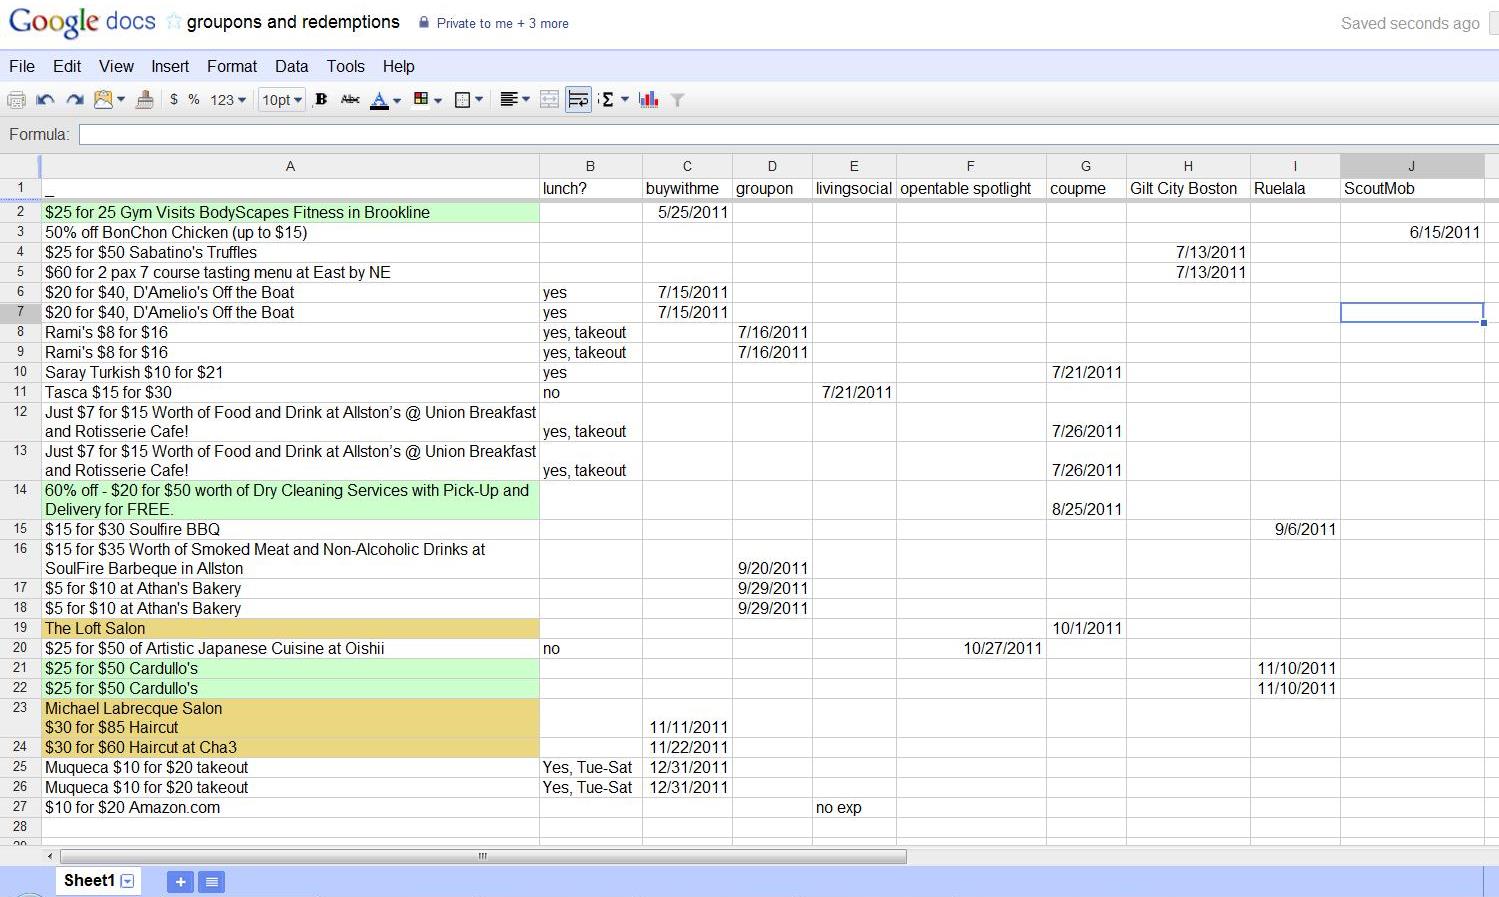The height and width of the screenshot is (897, 1499).
Task: Click the $10 for $20 Amazon.com cell
Action: [290, 807]
